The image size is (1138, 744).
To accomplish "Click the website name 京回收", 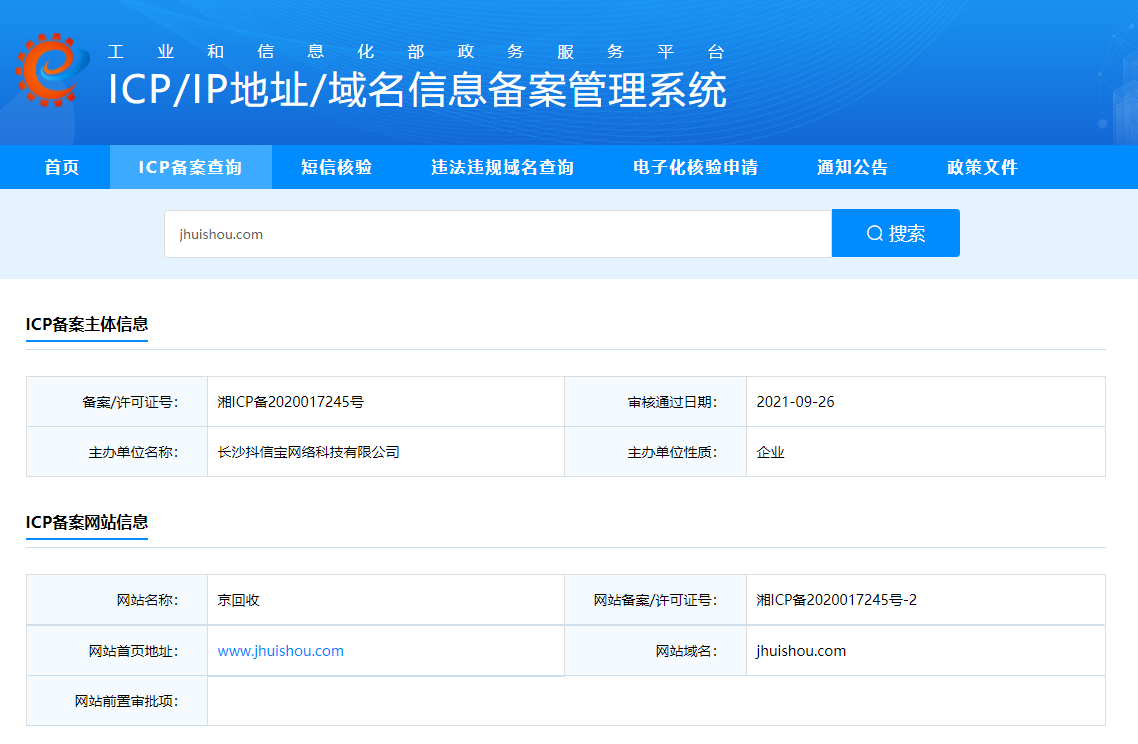I will (238, 600).
